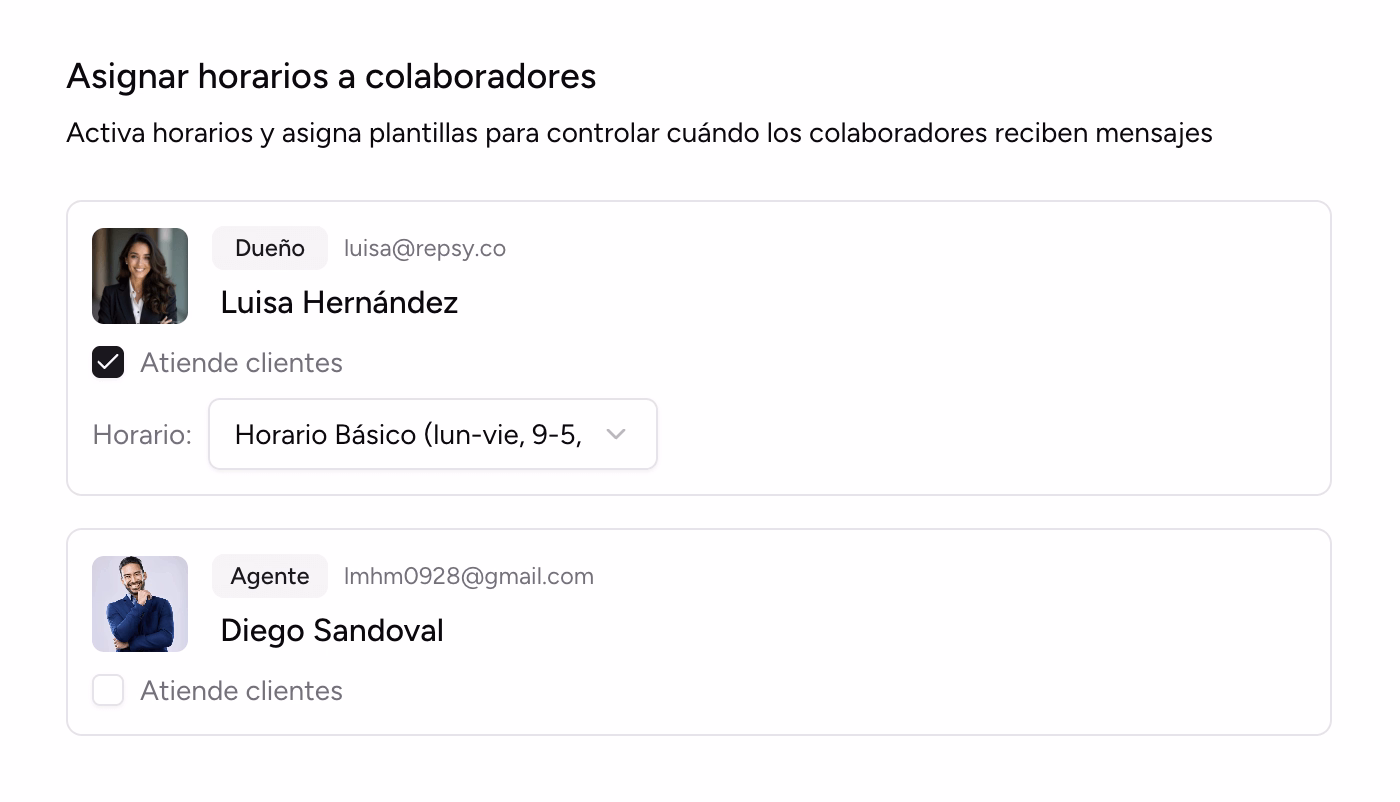Click the Dueño role badge
Screen dimensions: 1400x802
[x=270, y=248]
